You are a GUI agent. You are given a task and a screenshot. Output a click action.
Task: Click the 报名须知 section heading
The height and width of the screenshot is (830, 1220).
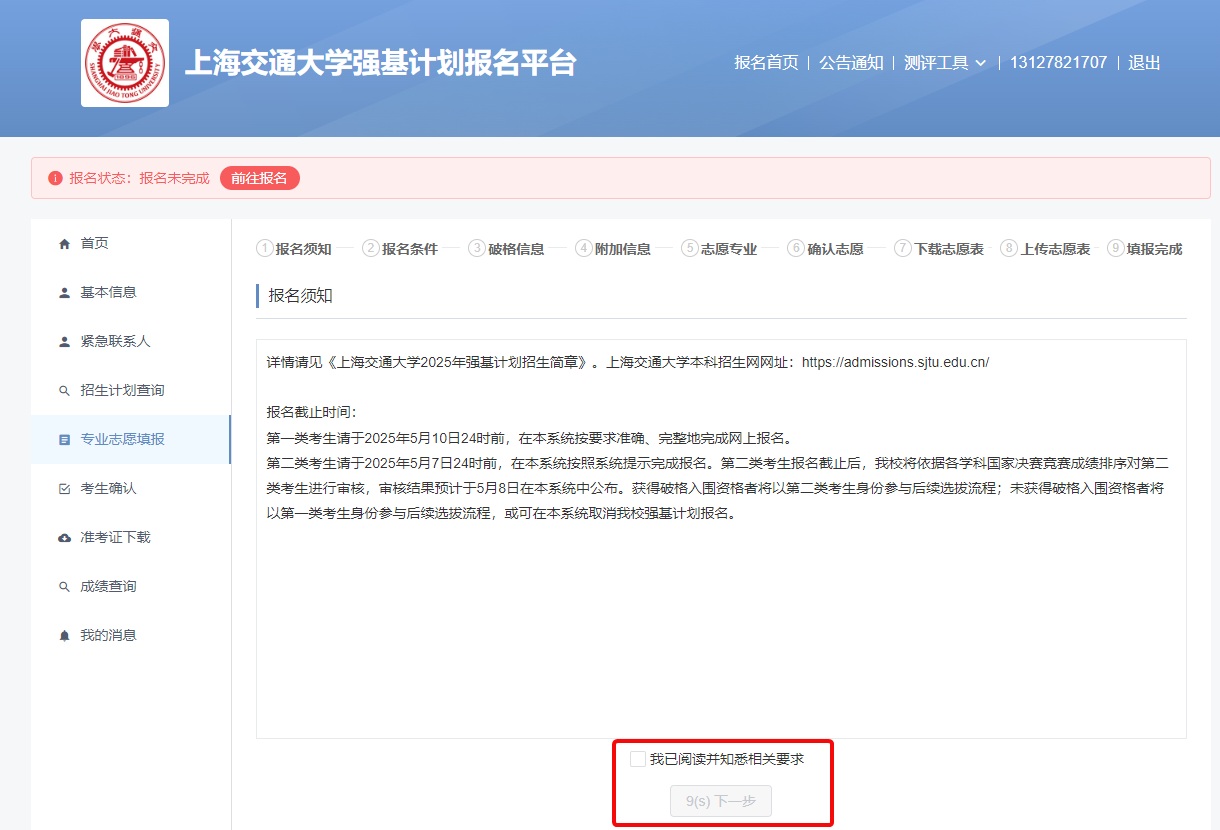coord(301,296)
